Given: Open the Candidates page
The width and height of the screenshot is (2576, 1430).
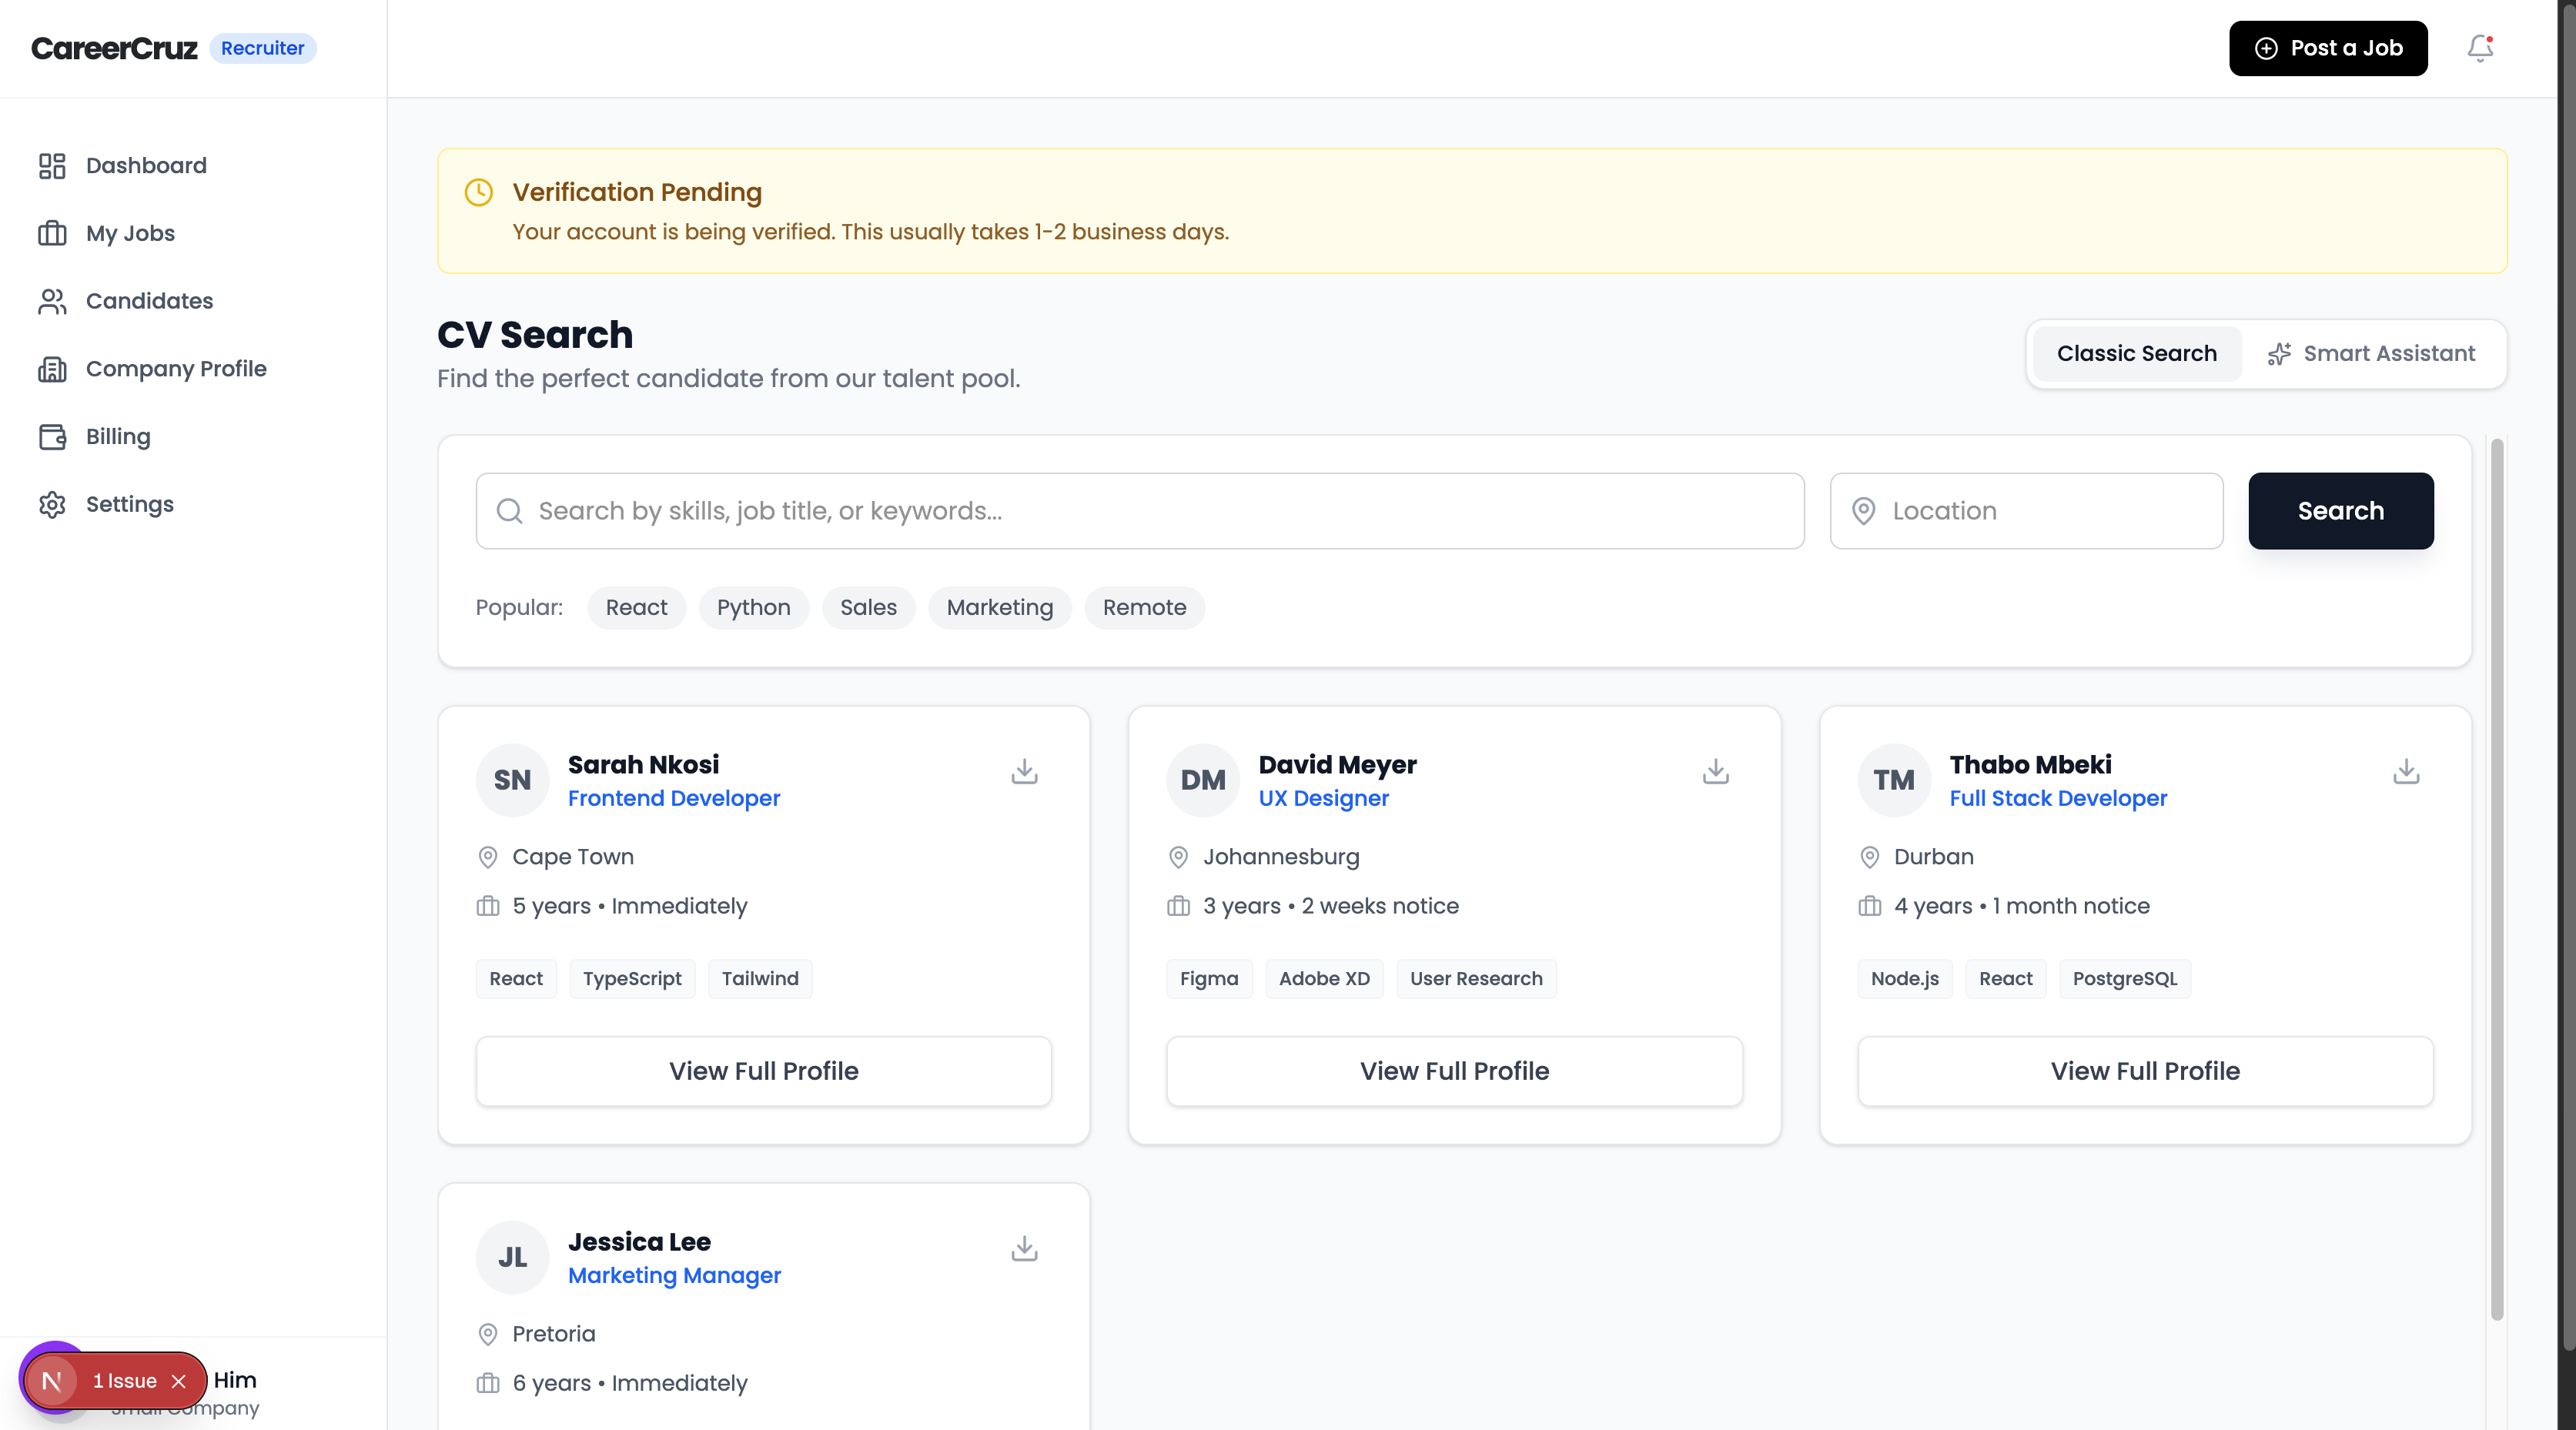Looking at the screenshot, I should point(149,302).
